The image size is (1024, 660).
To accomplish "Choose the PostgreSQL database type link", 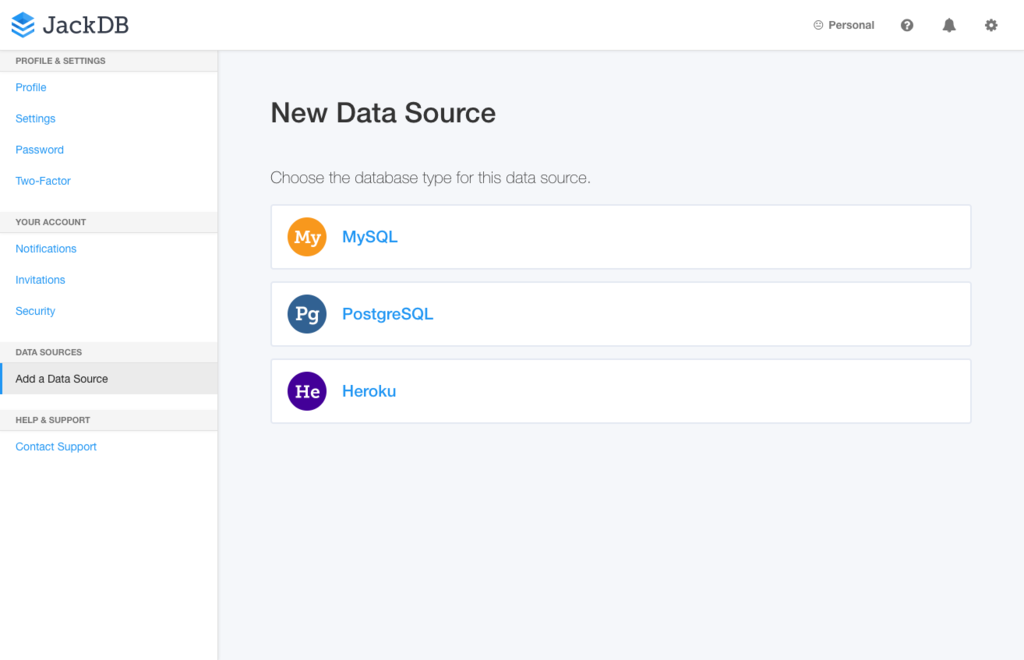I will click(388, 314).
